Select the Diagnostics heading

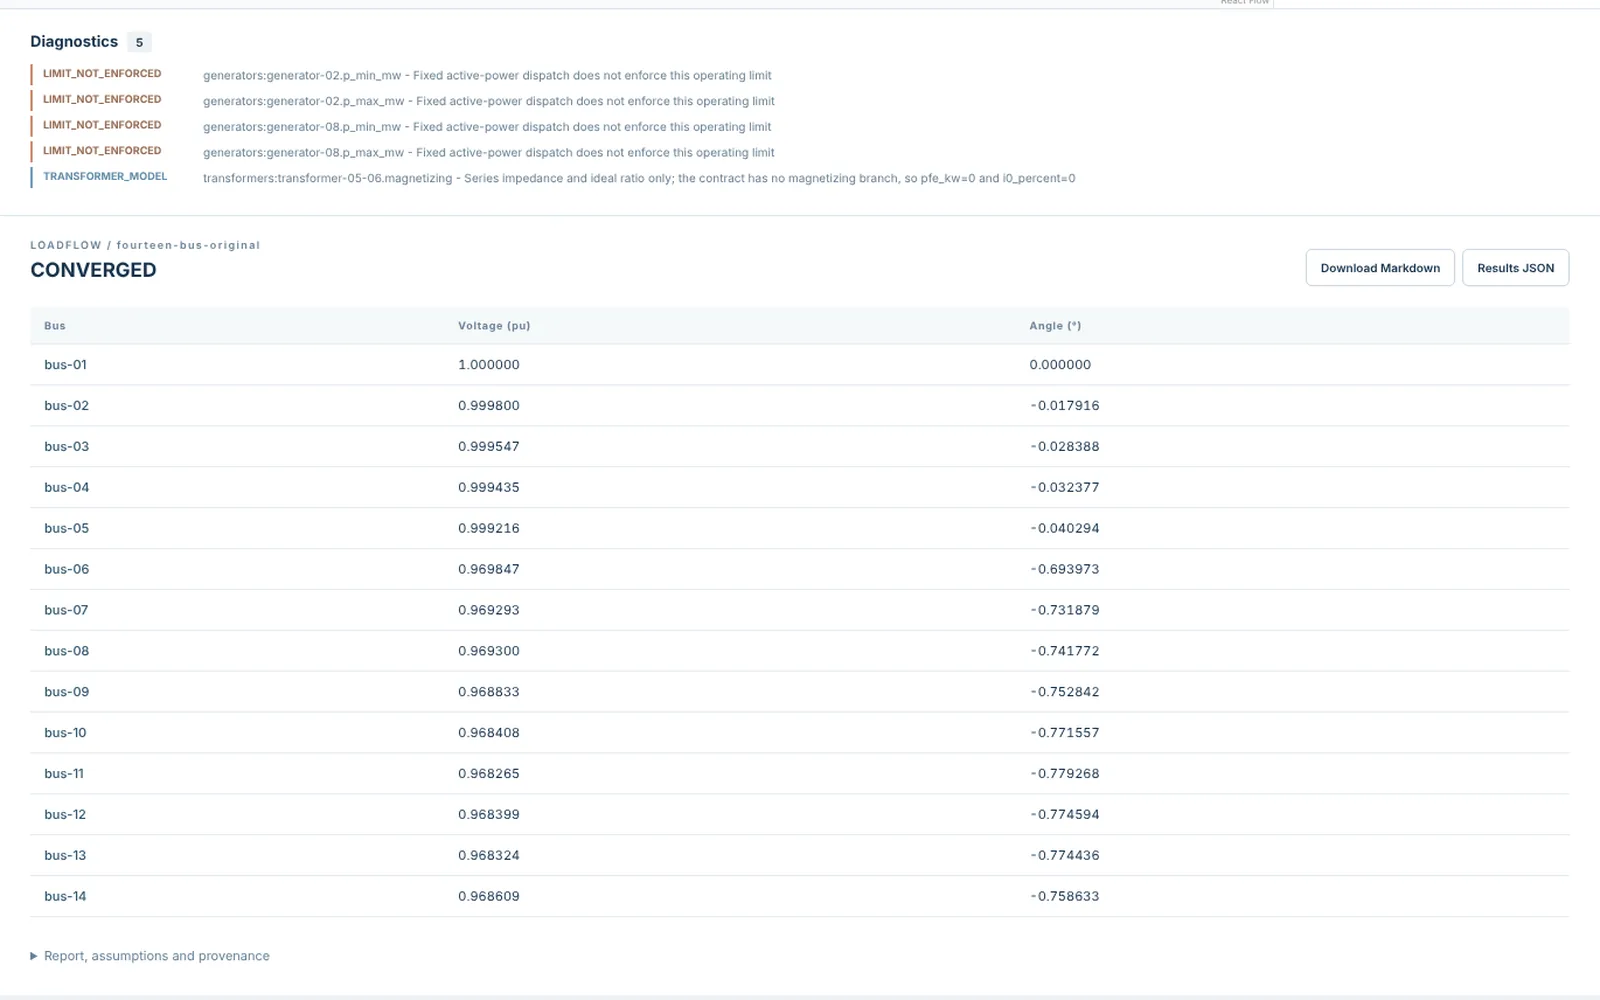point(74,41)
